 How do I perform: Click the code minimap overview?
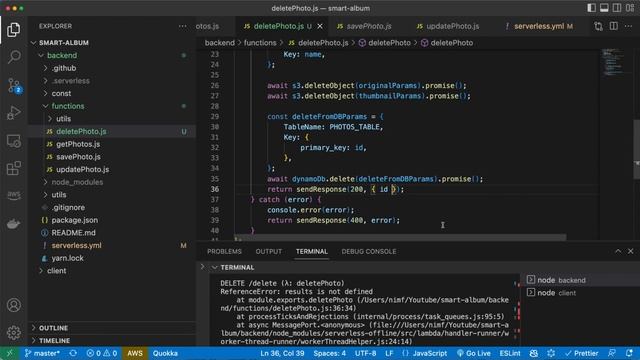615,63
